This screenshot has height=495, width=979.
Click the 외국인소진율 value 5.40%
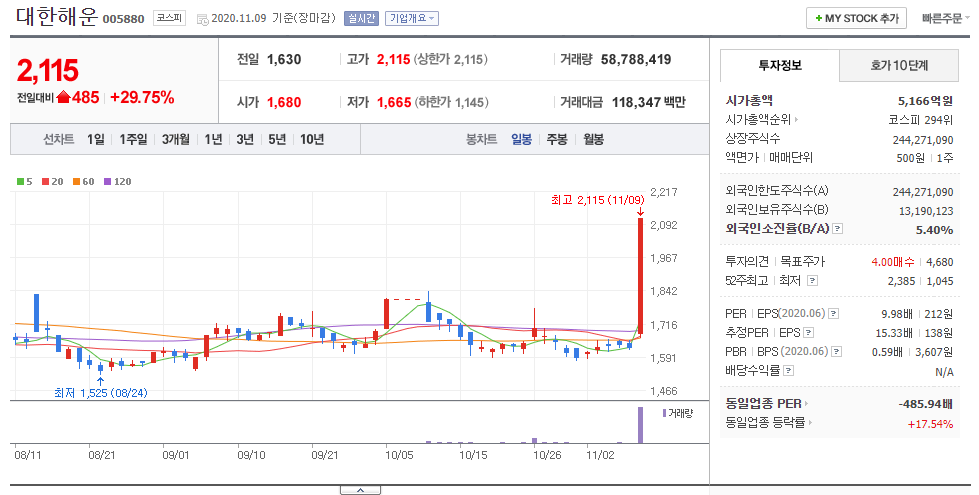[934, 230]
